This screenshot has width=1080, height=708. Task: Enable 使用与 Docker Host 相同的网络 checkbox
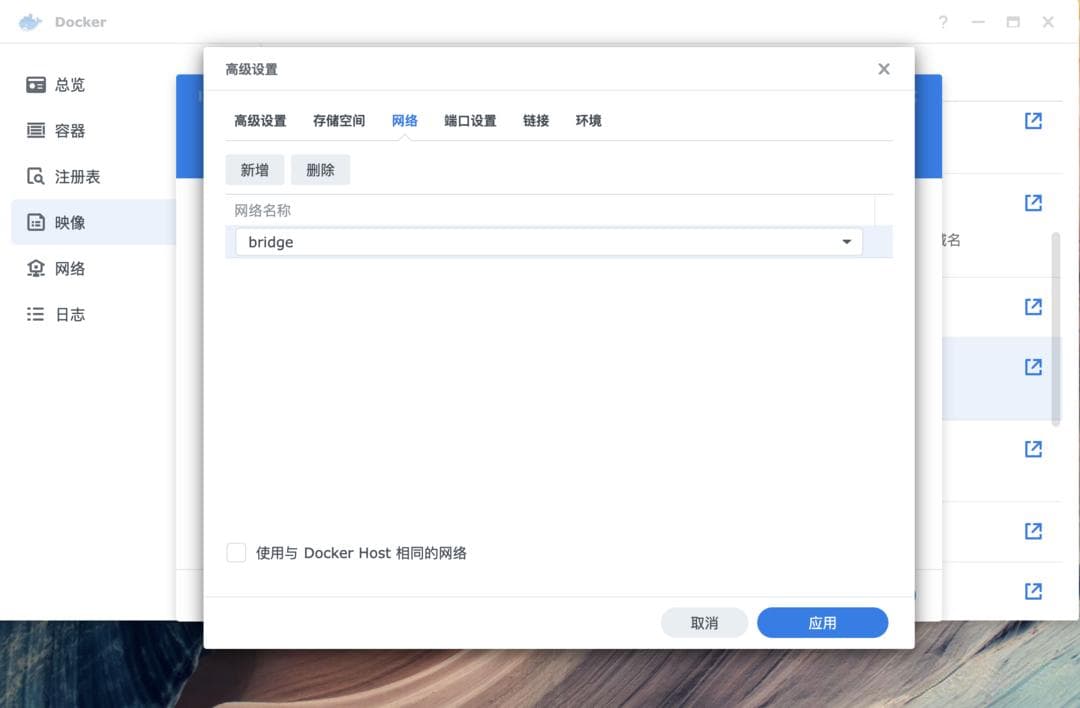pyautogui.click(x=236, y=552)
